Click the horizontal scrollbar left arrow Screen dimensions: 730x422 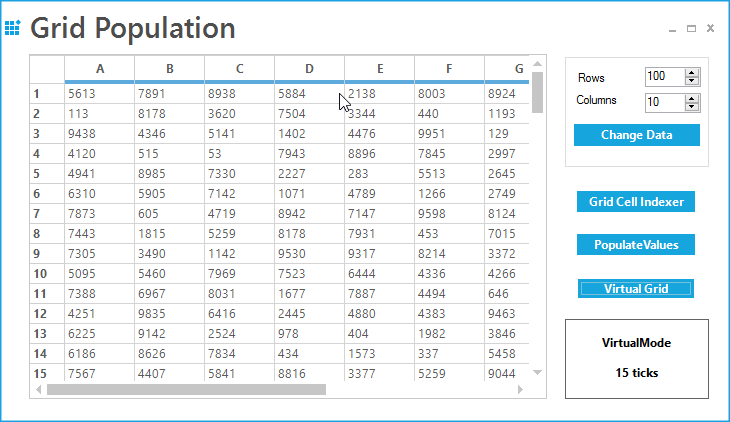click(x=39, y=389)
